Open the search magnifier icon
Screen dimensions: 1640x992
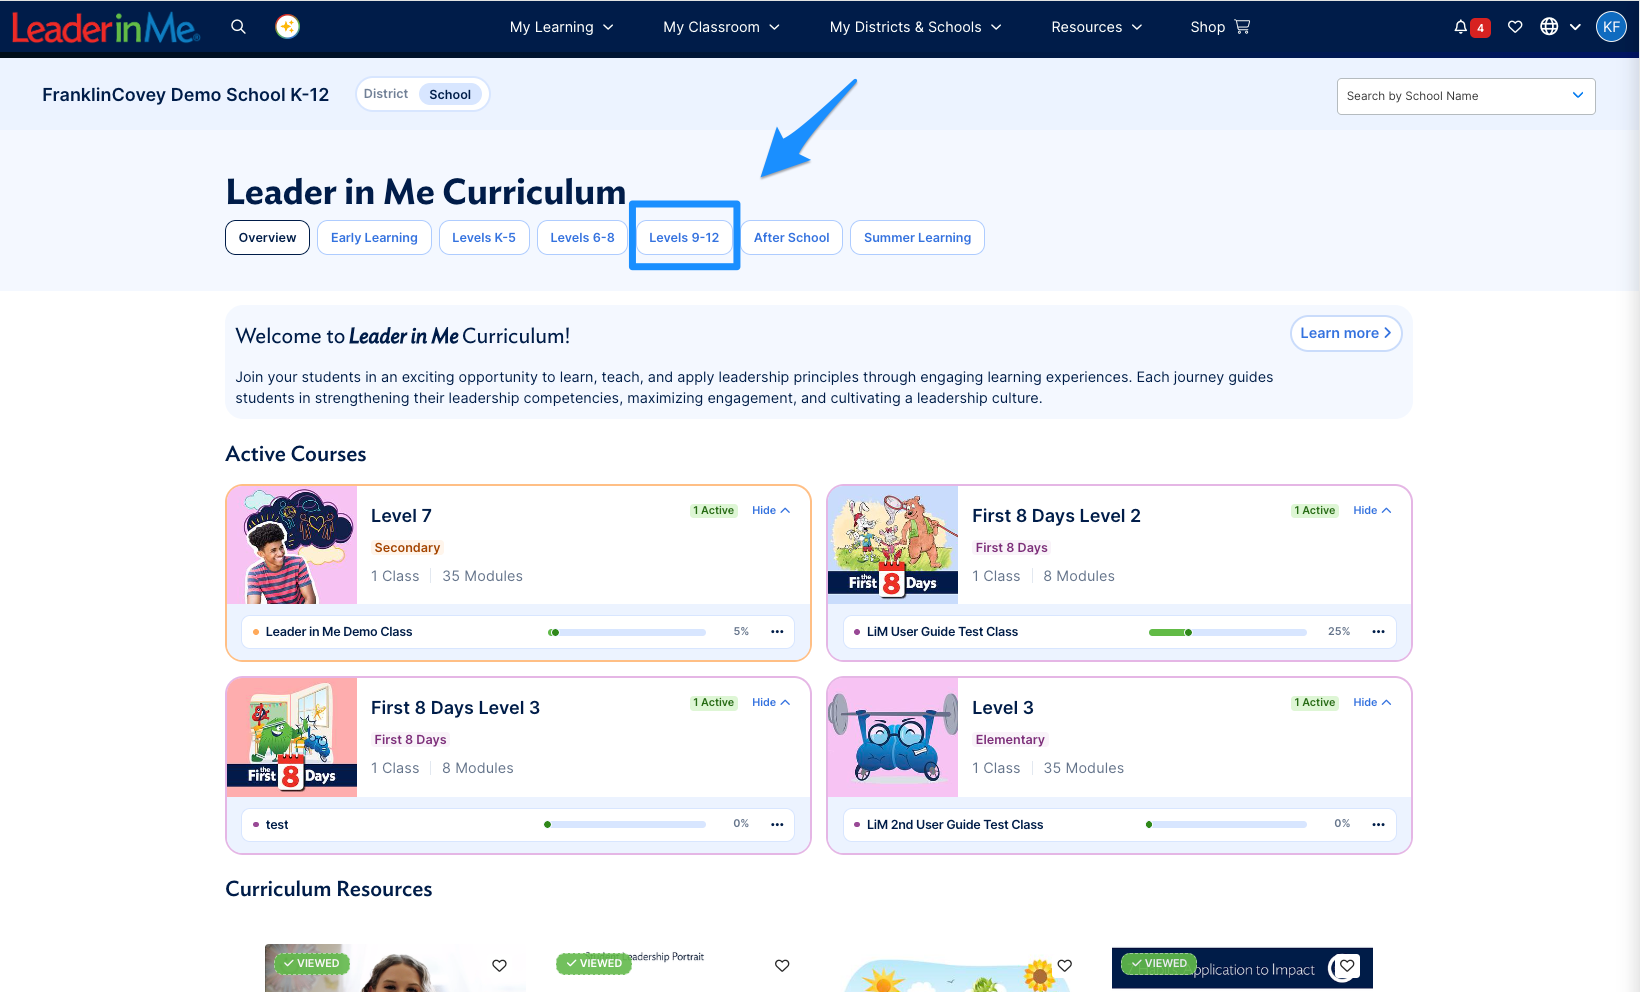(x=238, y=27)
